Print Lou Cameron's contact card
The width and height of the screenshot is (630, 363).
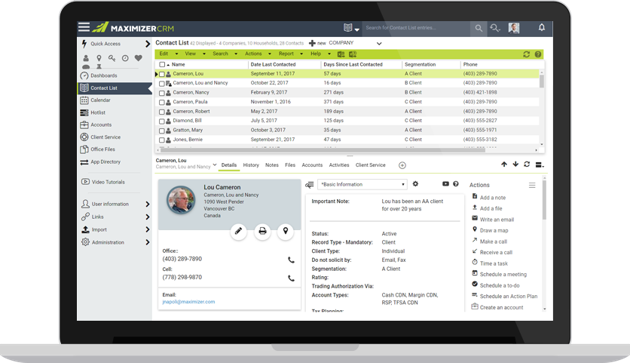pyautogui.click(x=262, y=231)
